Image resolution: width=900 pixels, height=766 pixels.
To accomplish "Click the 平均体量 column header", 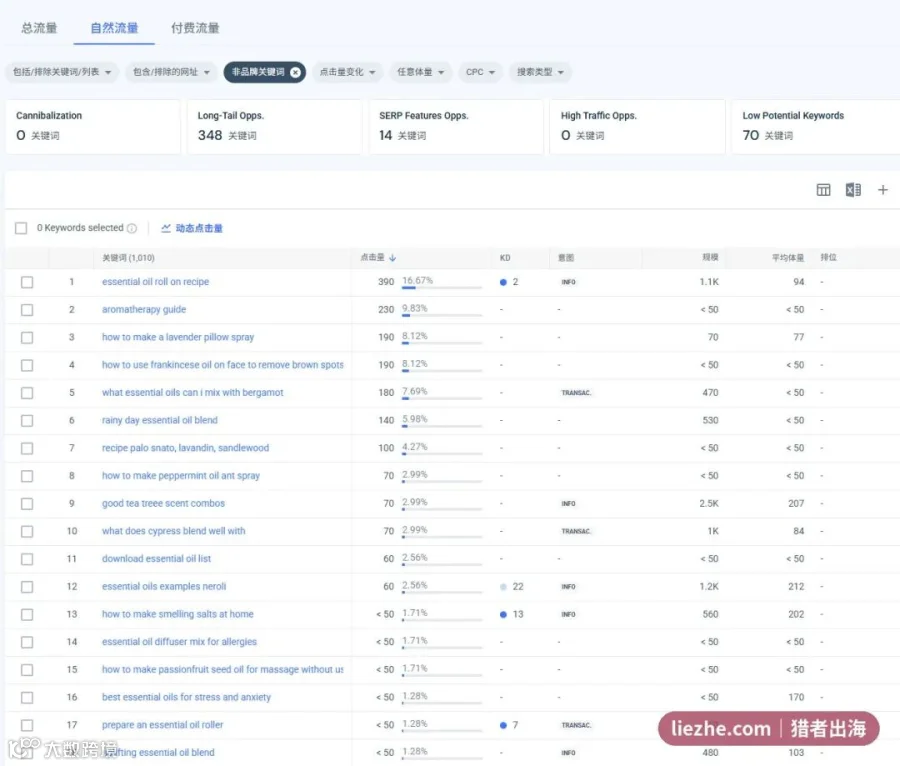I will pyautogui.click(x=788, y=258).
